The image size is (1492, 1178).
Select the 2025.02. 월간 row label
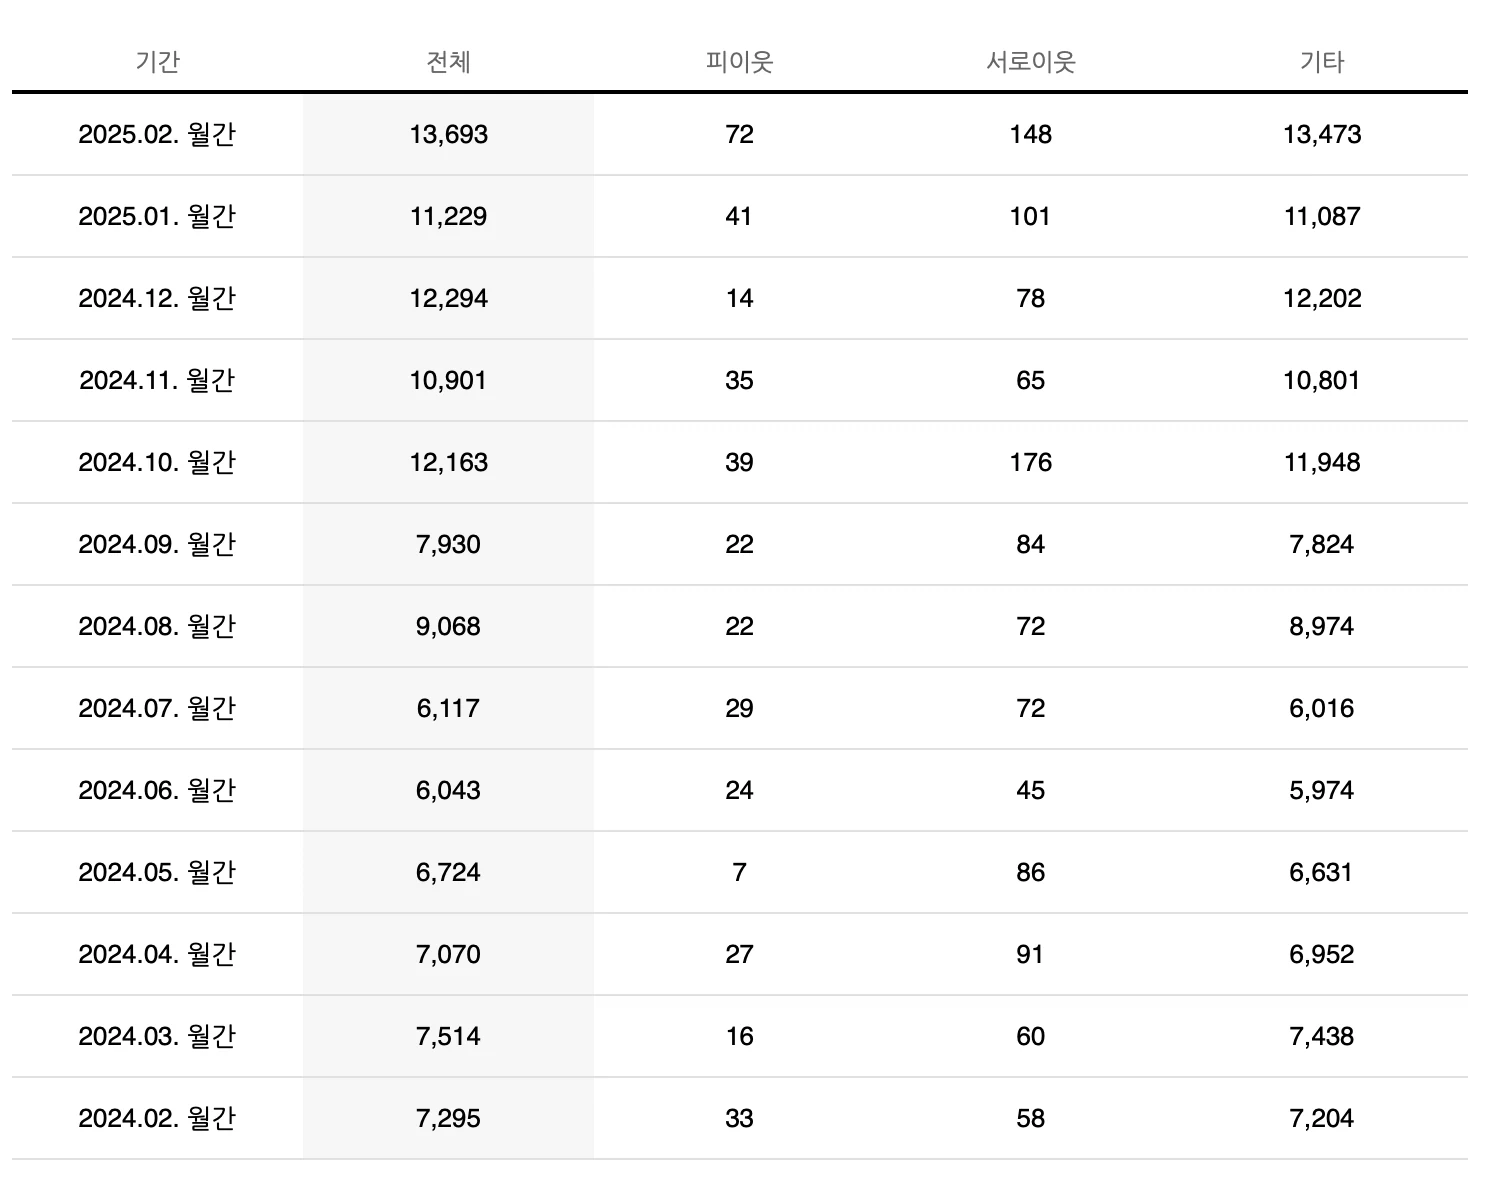[x=157, y=134]
